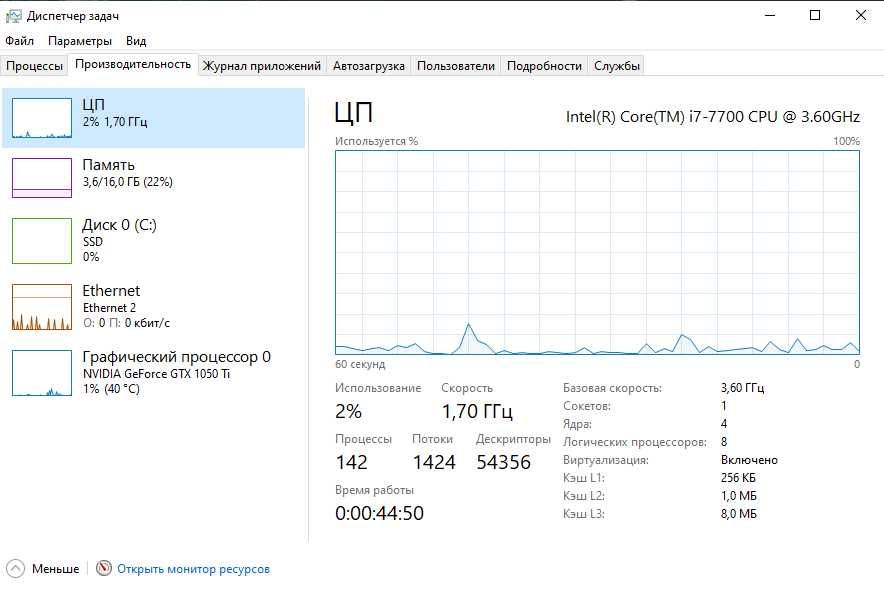The width and height of the screenshot is (884, 593).
Task: Click the Время работы label
Action: tap(374, 490)
